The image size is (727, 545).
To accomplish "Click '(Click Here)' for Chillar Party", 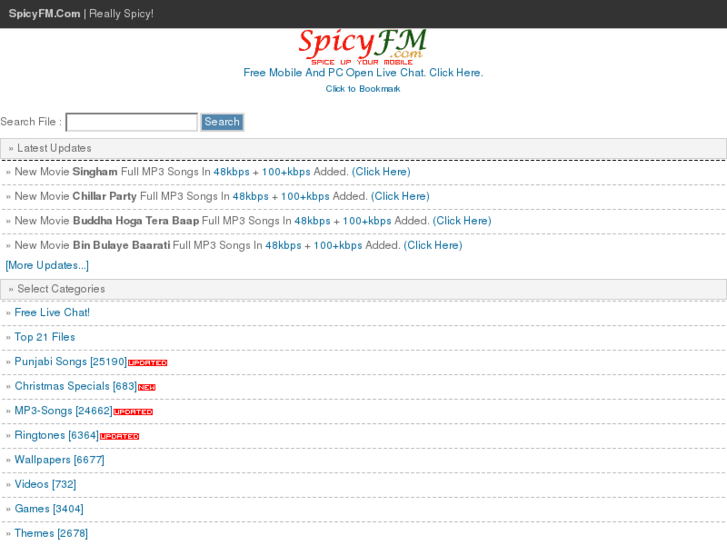I will point(400,197).
